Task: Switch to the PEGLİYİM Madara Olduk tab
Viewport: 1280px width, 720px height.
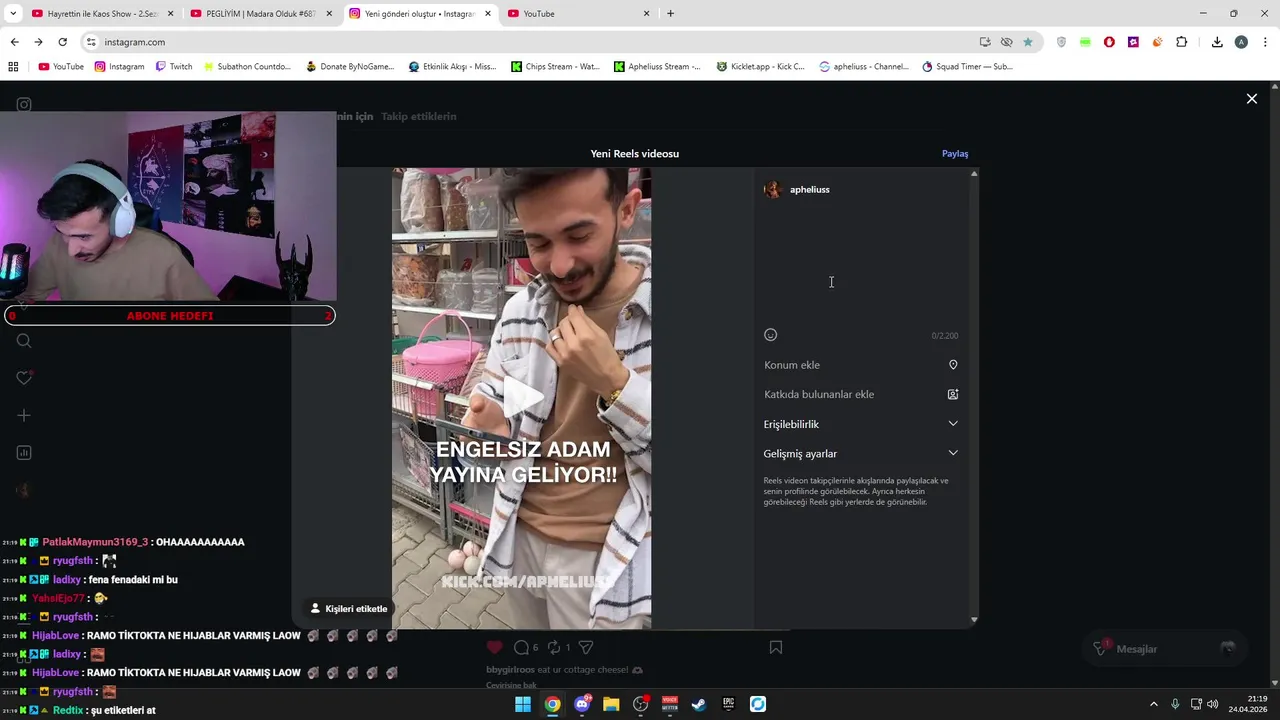Action: 260,14
